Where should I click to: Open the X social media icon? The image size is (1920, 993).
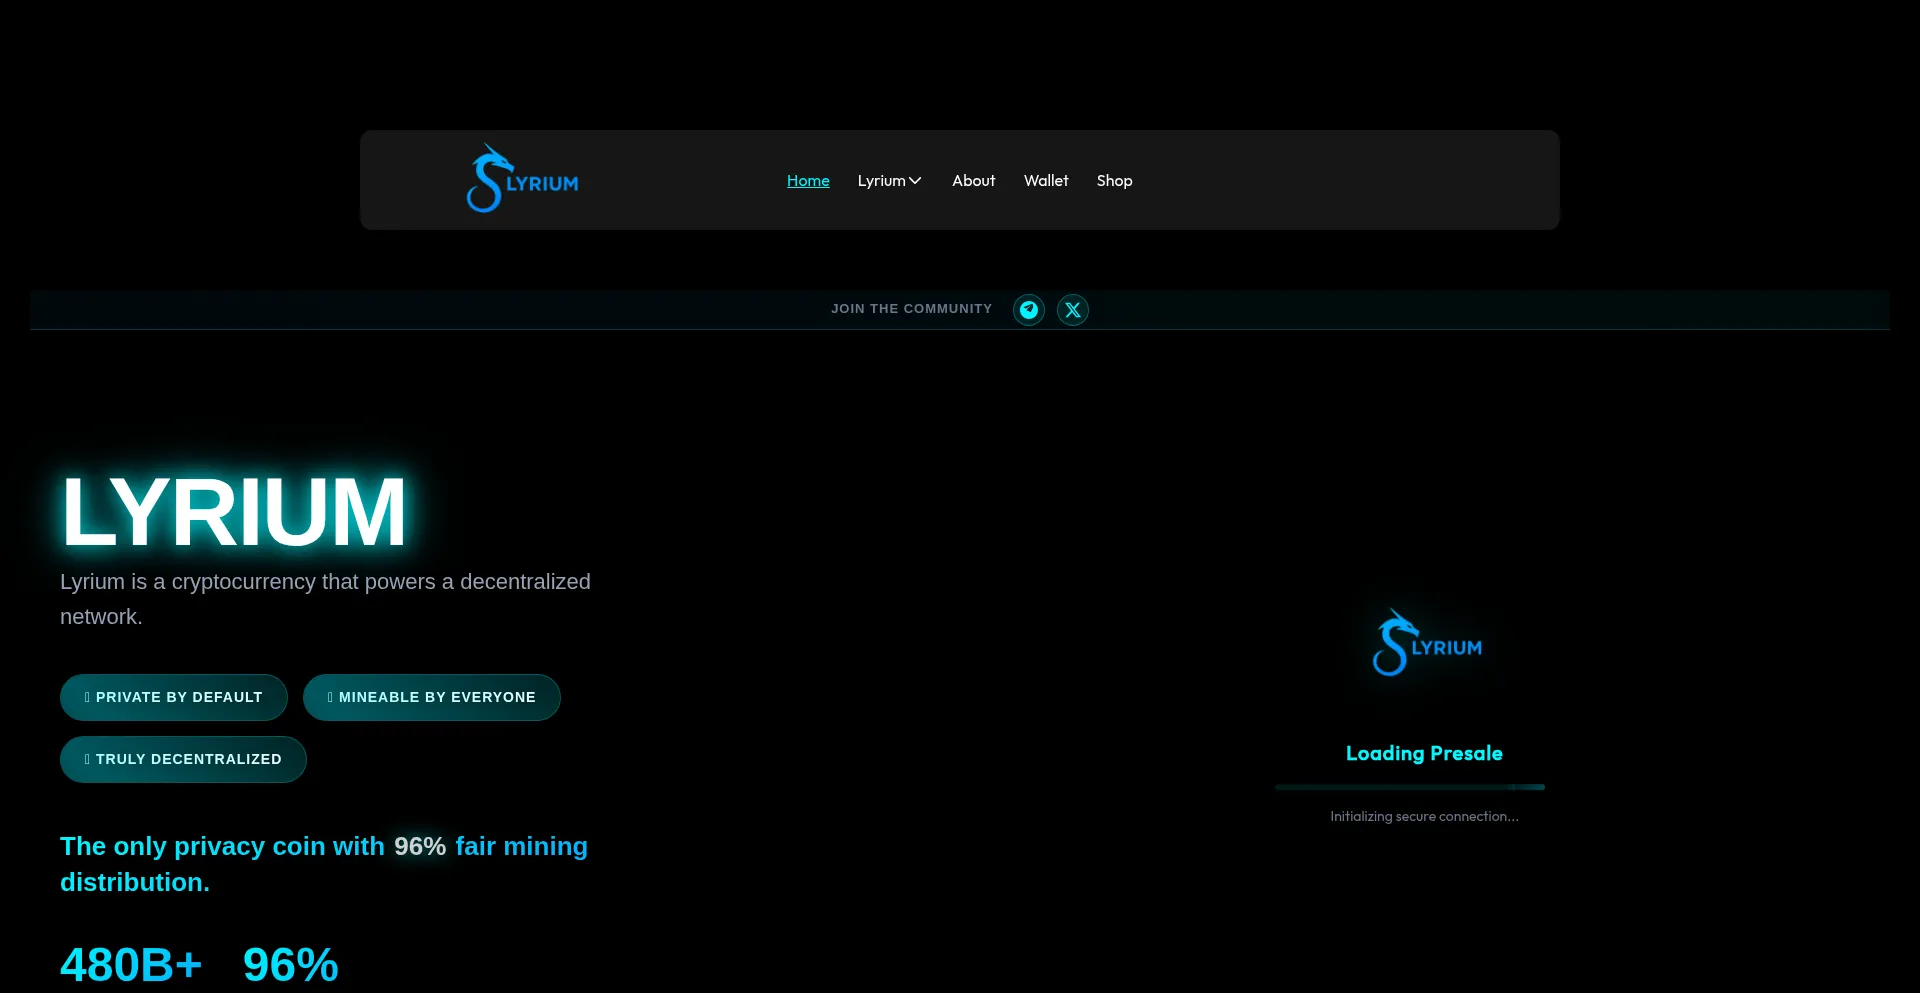click(1072, 310)
